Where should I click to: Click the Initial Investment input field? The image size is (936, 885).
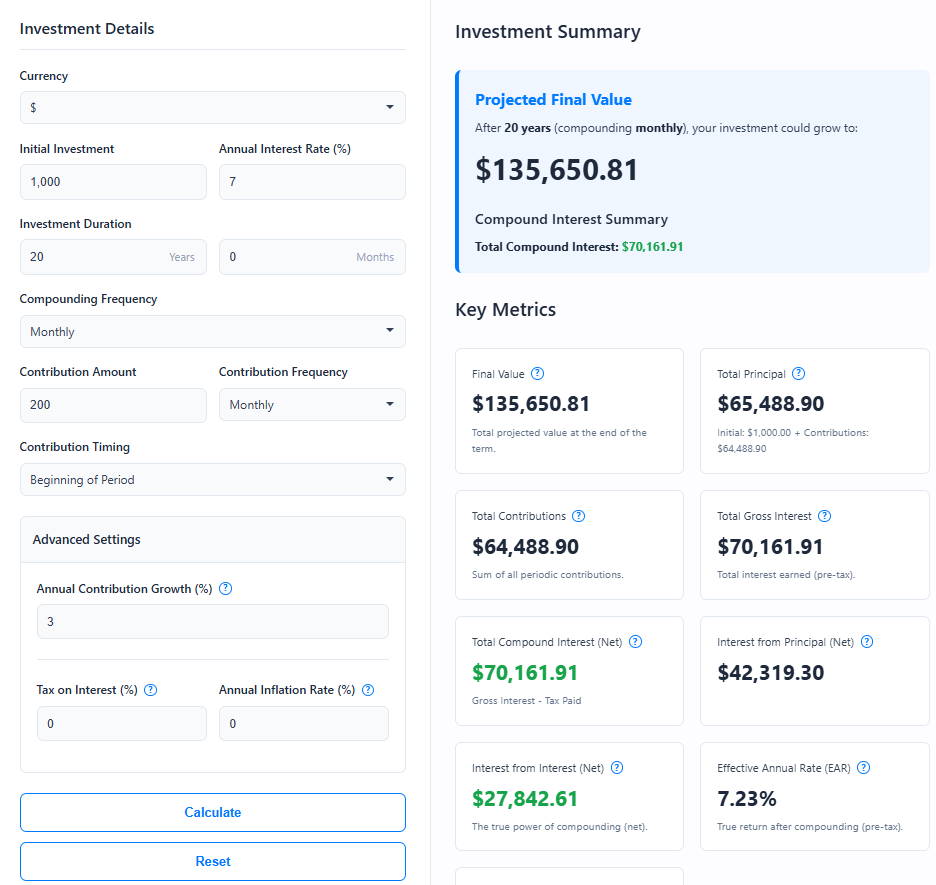[113, 181]
